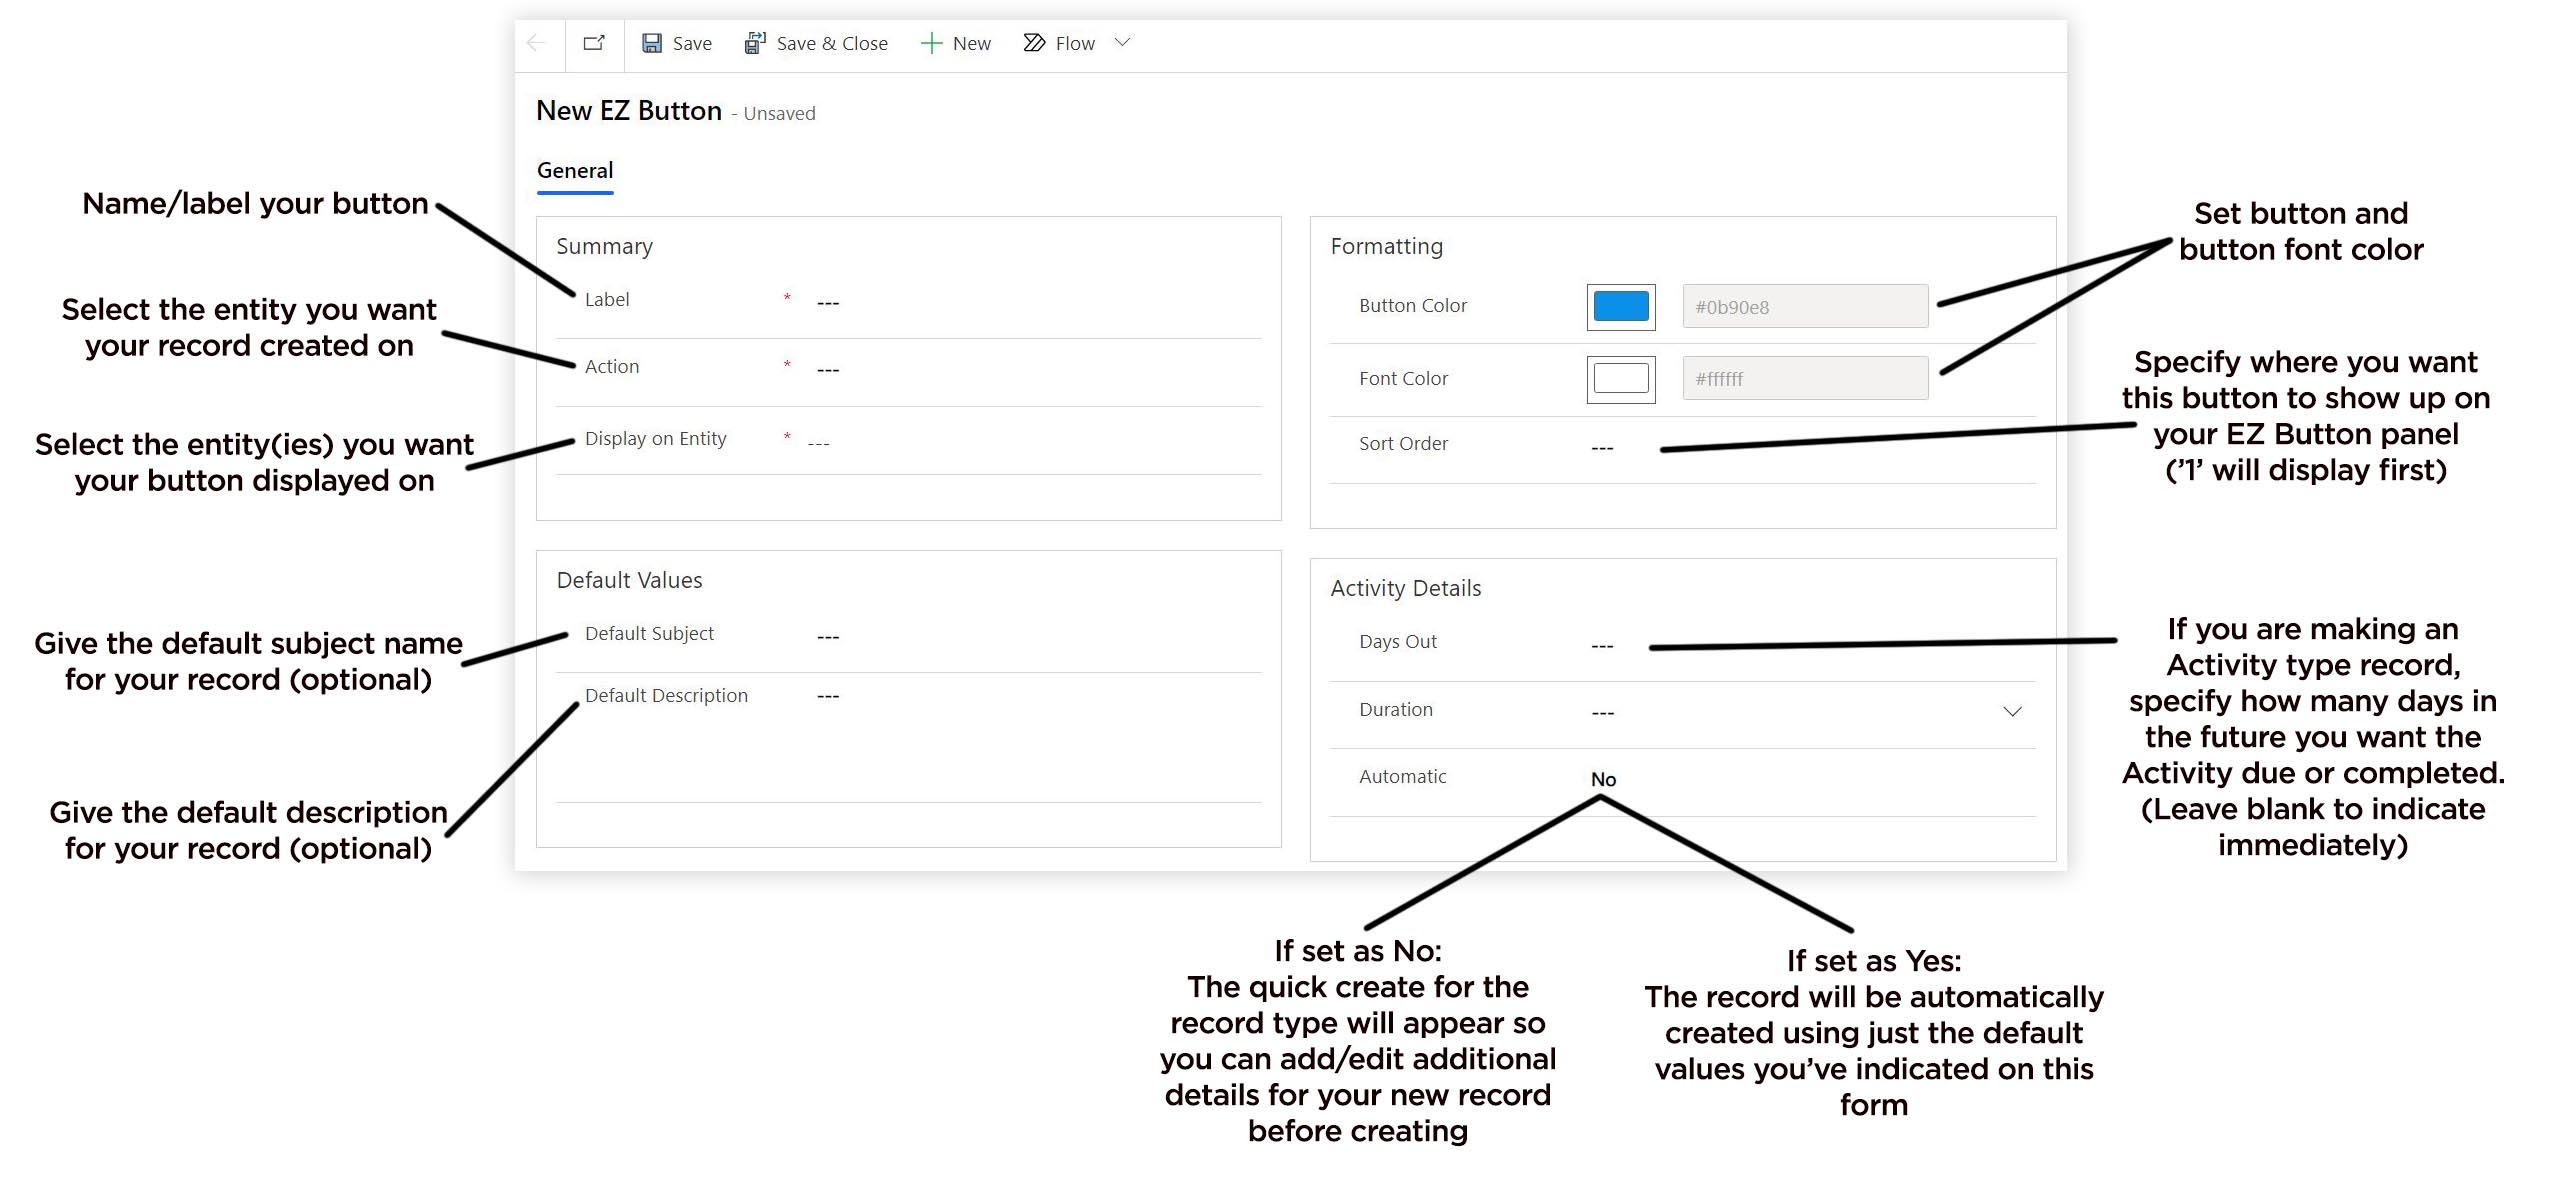This screenshot has width=2553, height=1201.
Task: Expand the Flow dropdown chevron
Action: [1127, 42]
